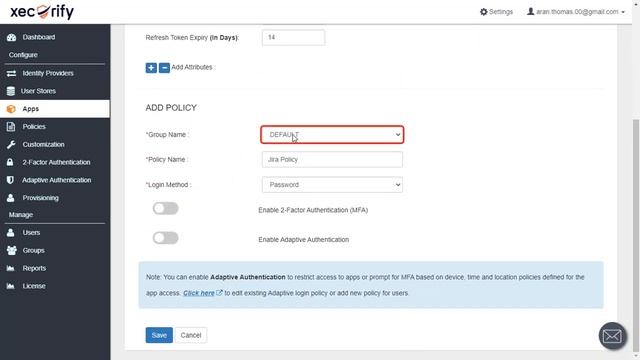Click the Apps cube icon
The width and height of the screenshot is (640, 360).
(11, 109)
